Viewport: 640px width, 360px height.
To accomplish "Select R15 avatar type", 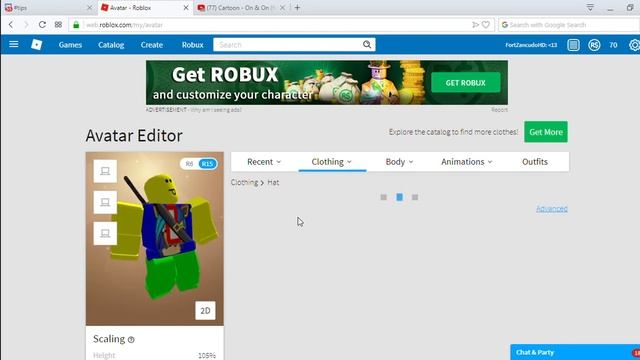I will [207, 164].
